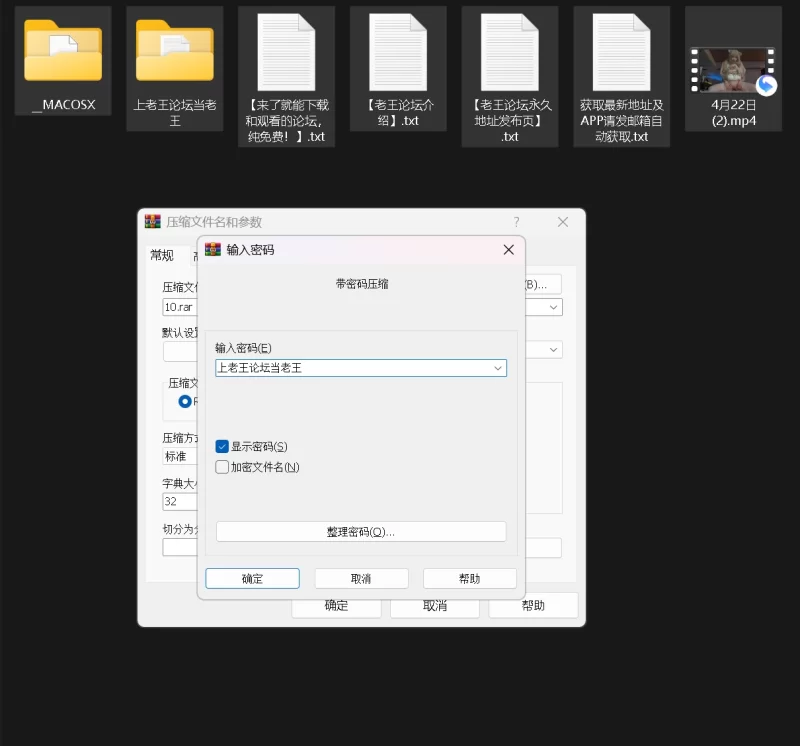The image size is (800, 746).
Task: Enable the 加密文件名 checkbox
Action: pos(222,467)
